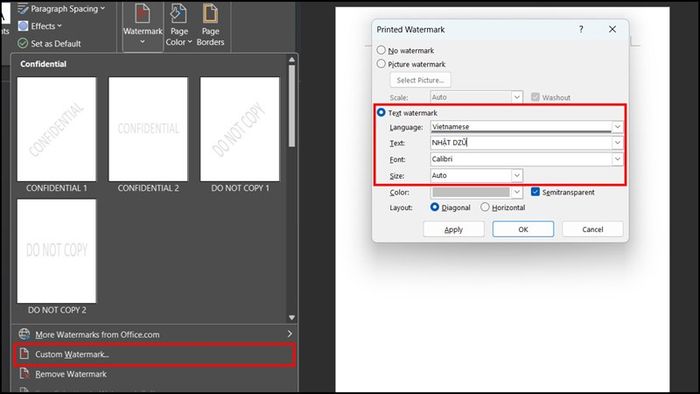
Task: Click the Select Picture button
Action: 420,80
